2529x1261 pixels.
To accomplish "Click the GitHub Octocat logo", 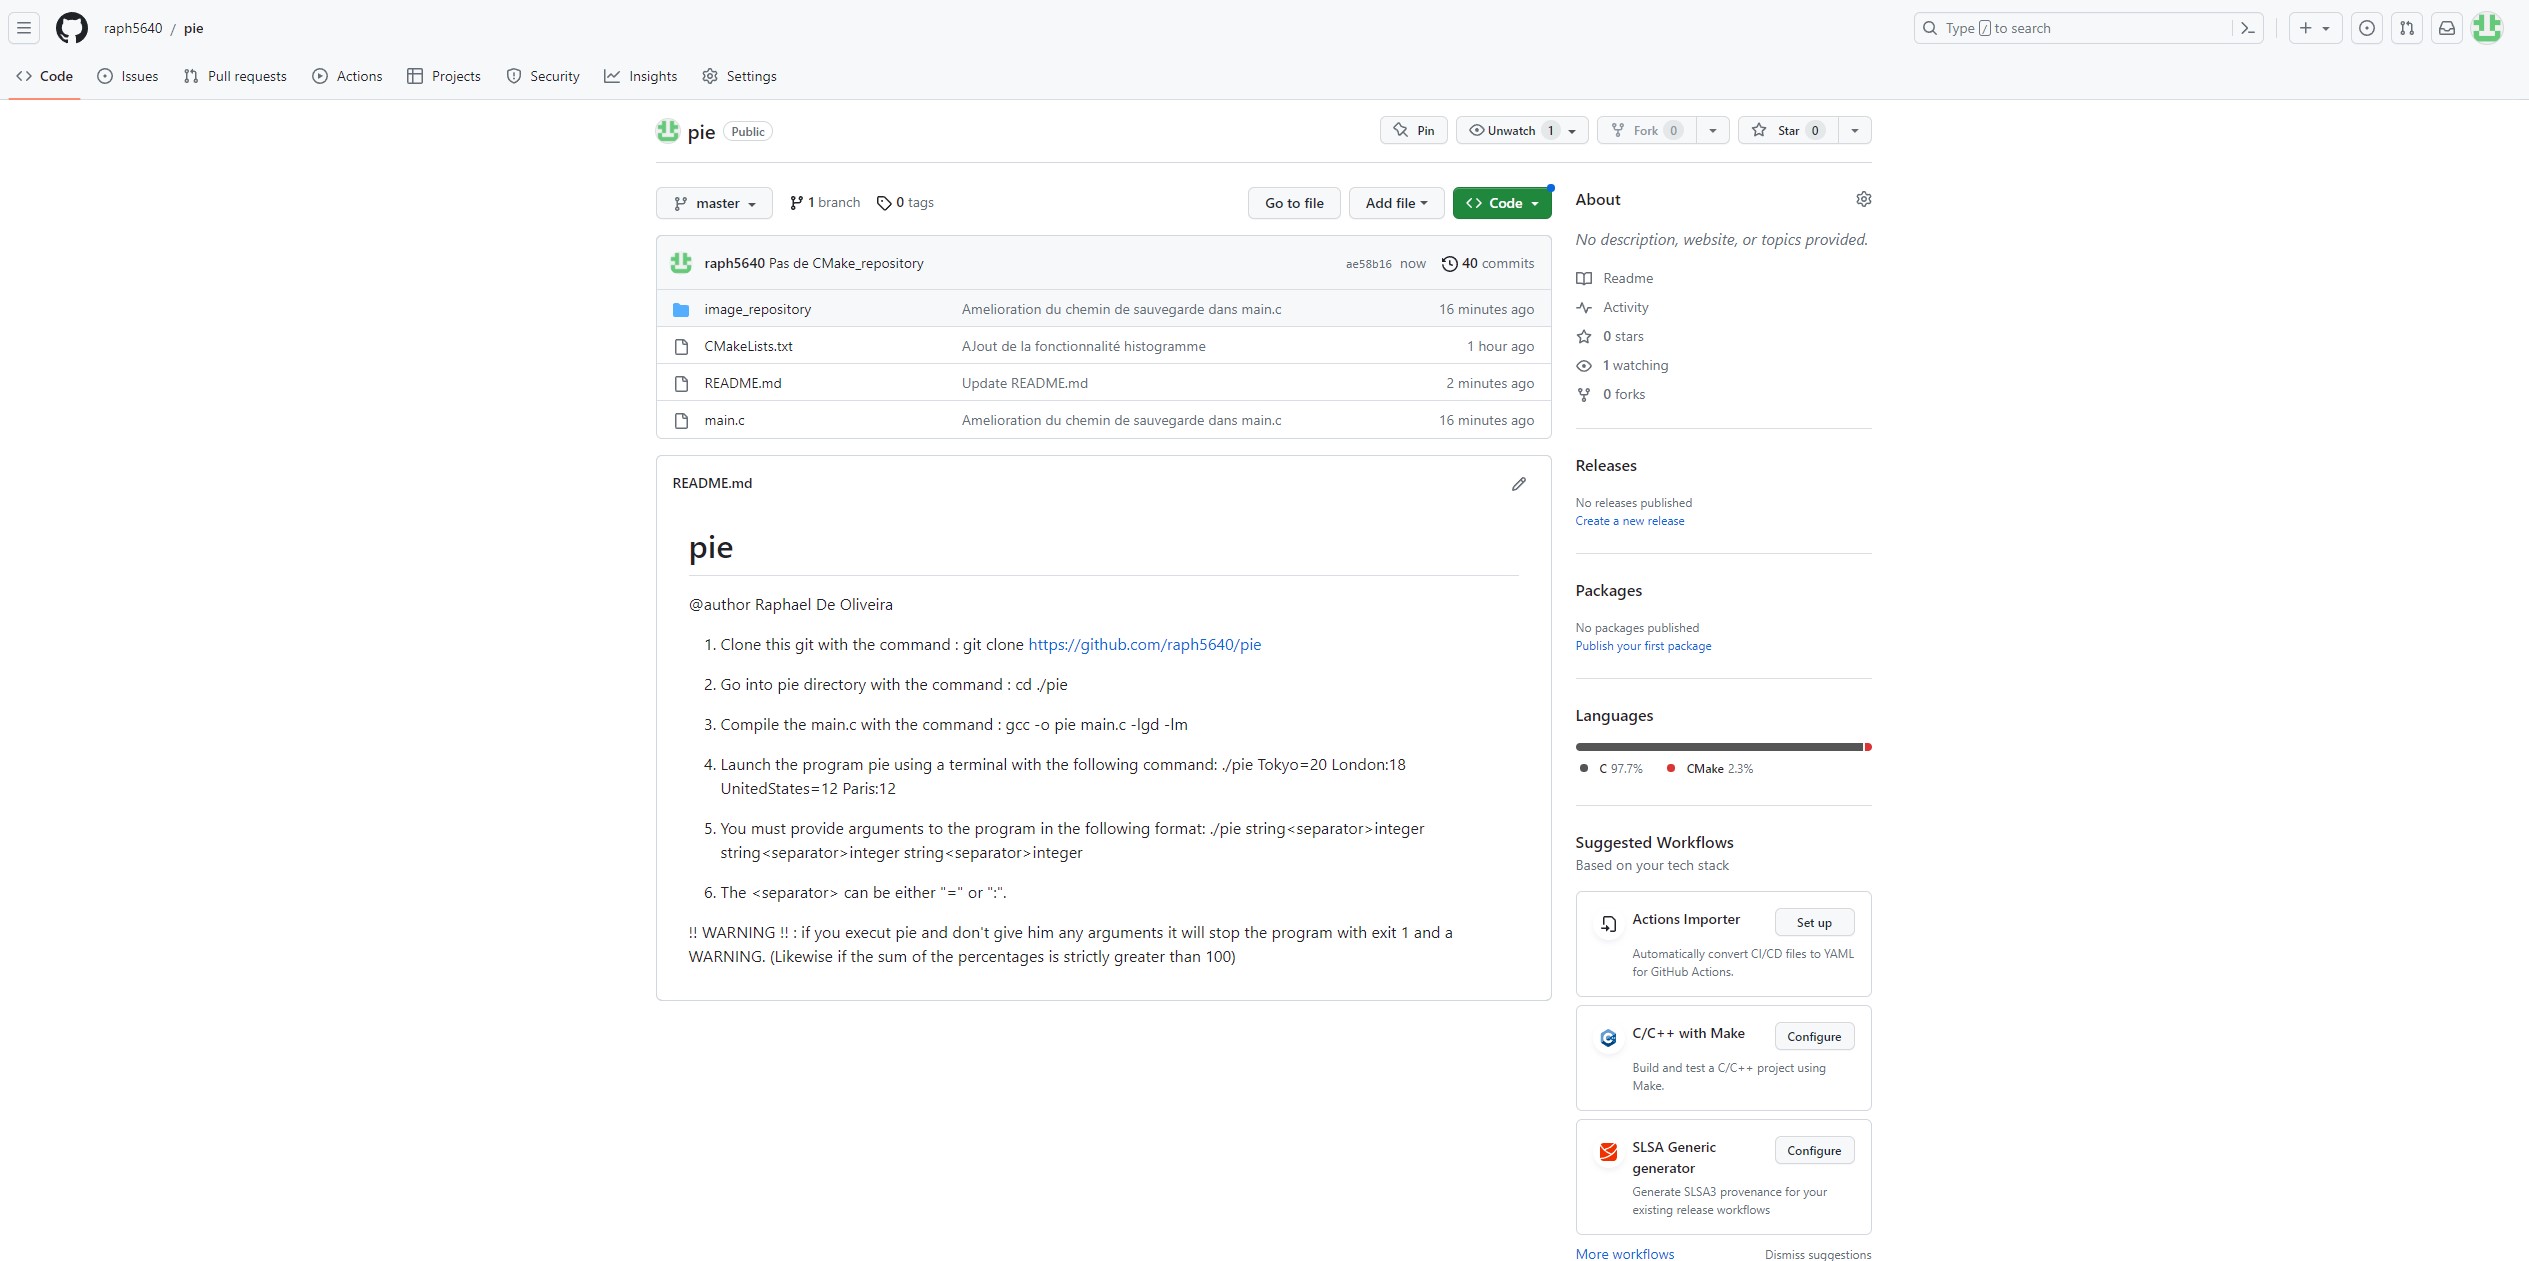I will (71, 28).
